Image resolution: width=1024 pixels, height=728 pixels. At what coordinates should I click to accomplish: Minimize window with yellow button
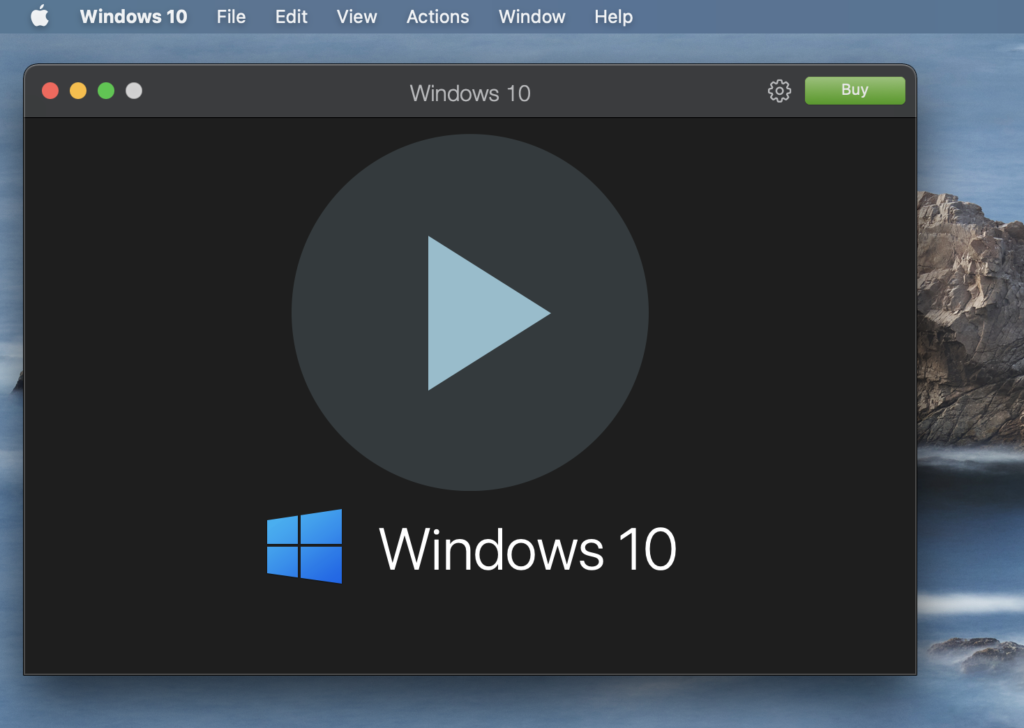[78, 91]
